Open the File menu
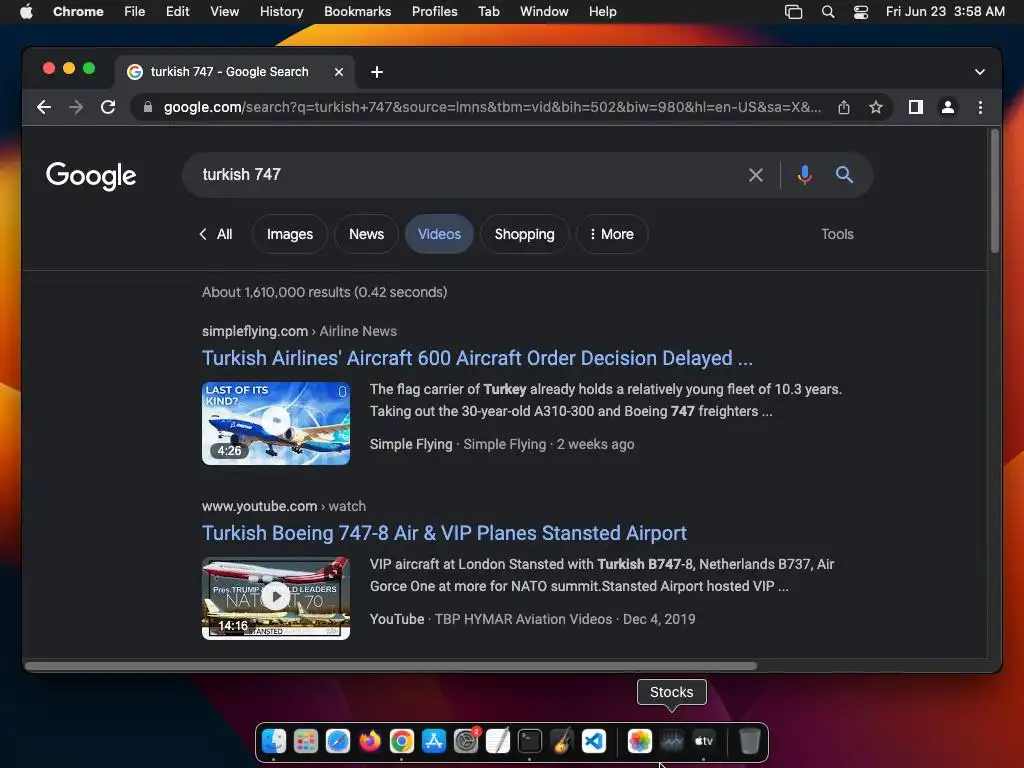This screenshot has height=768, width=1024. [x=135, y=11]
